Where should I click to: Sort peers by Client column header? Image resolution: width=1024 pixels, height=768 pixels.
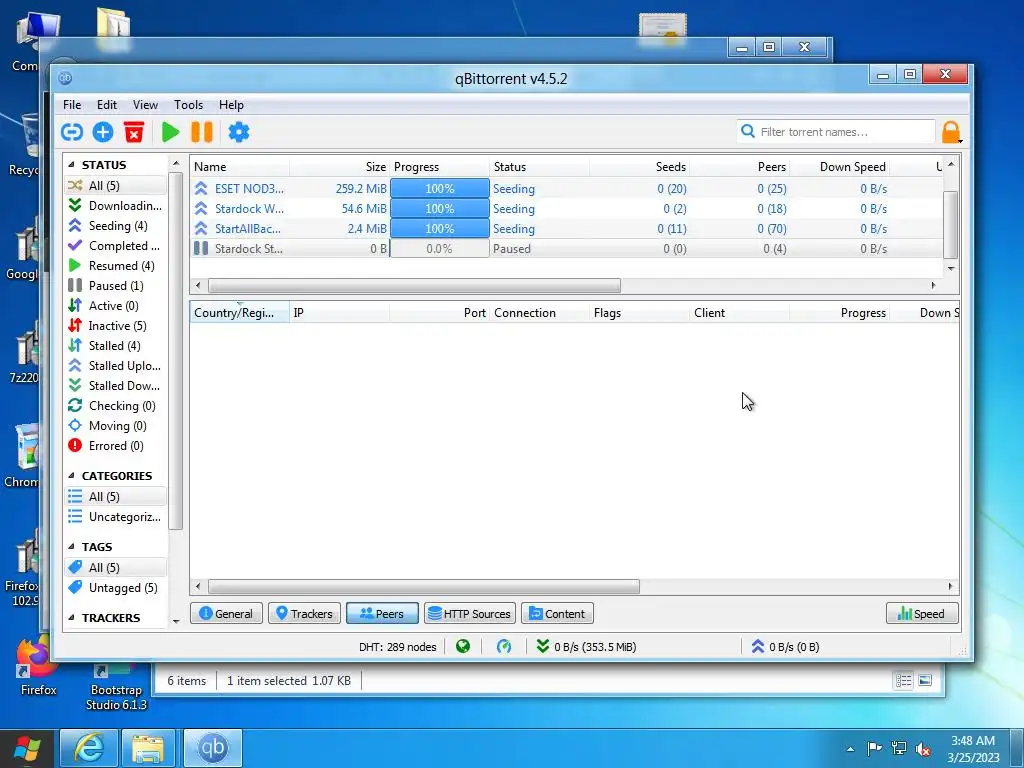coord(739,313)
